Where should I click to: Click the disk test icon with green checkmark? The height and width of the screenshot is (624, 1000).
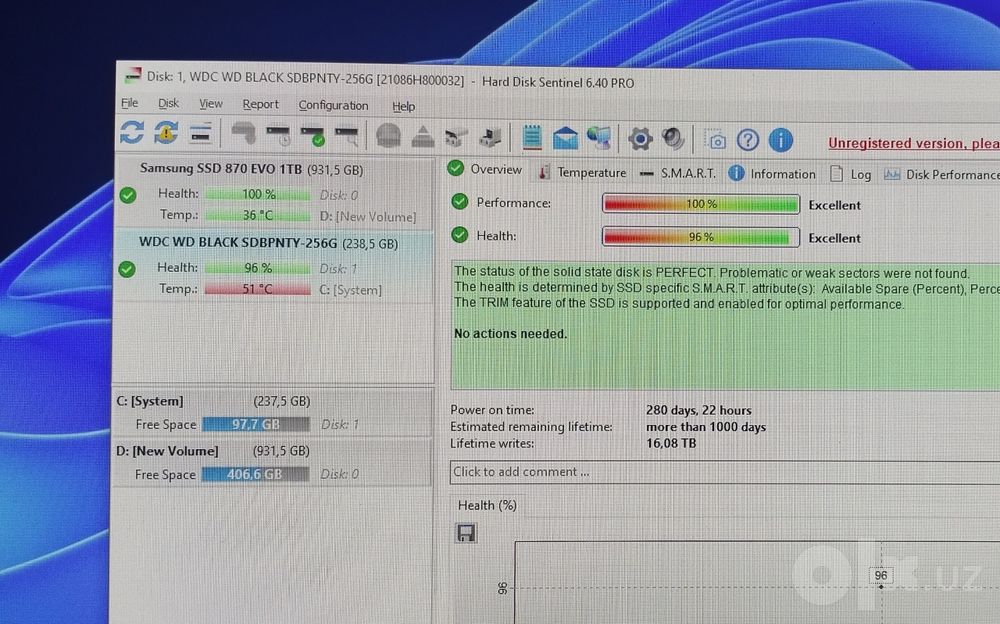(312, 136)
